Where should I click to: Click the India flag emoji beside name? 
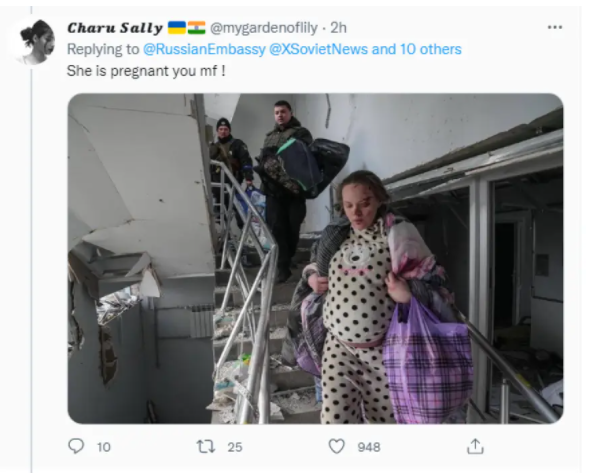click(197, 28)
